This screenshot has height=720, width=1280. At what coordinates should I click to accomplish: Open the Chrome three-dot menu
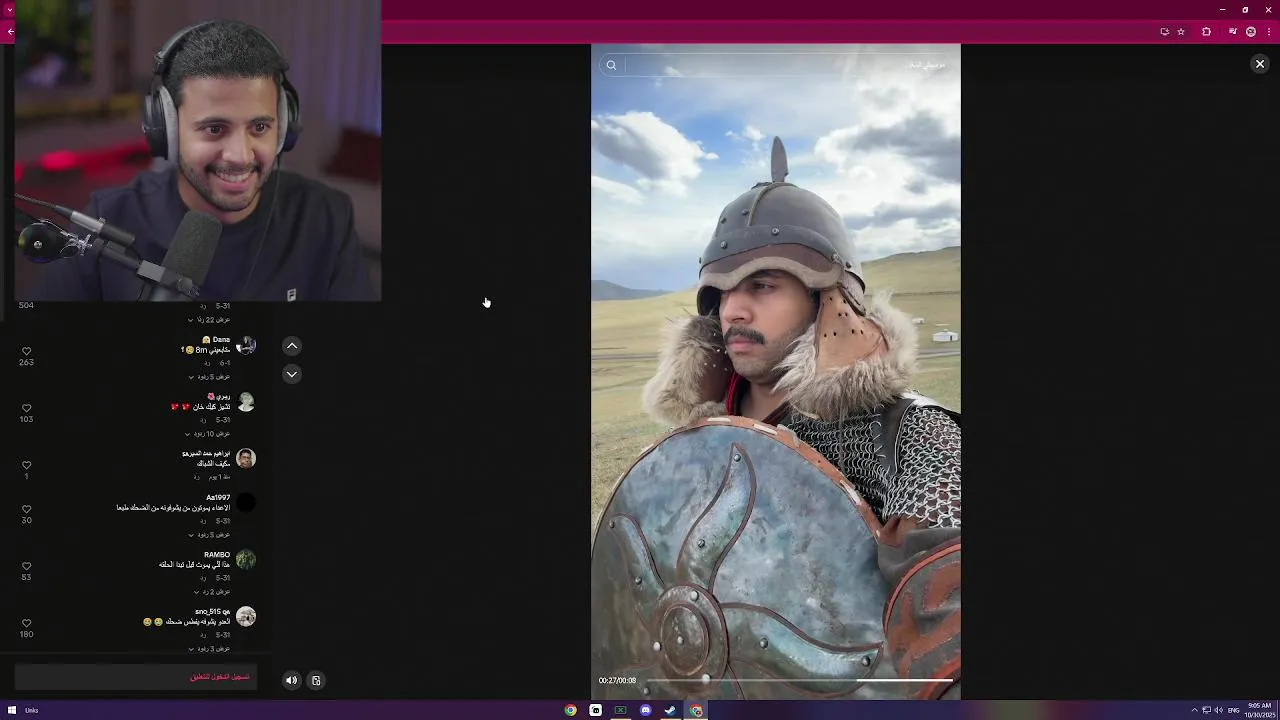click(x=1269, y=32)
